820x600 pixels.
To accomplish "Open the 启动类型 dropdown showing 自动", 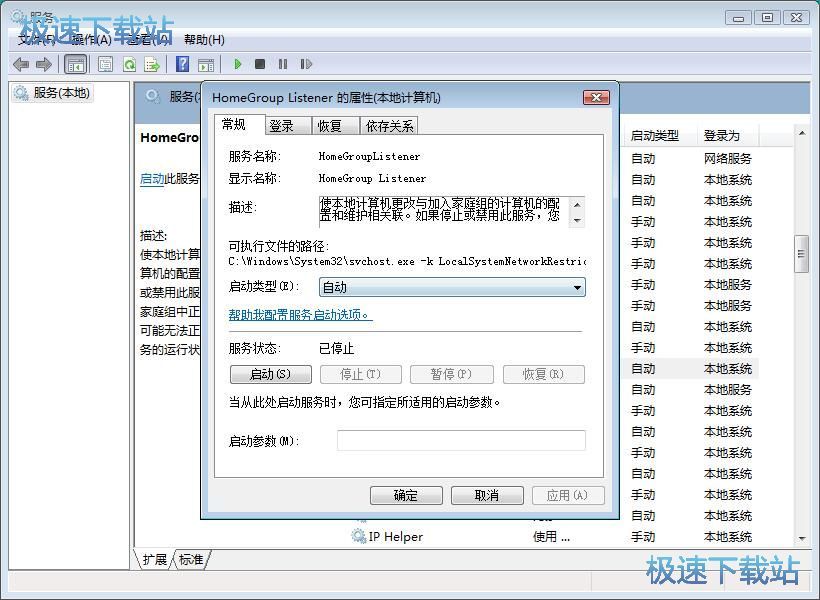I will 452,287.
